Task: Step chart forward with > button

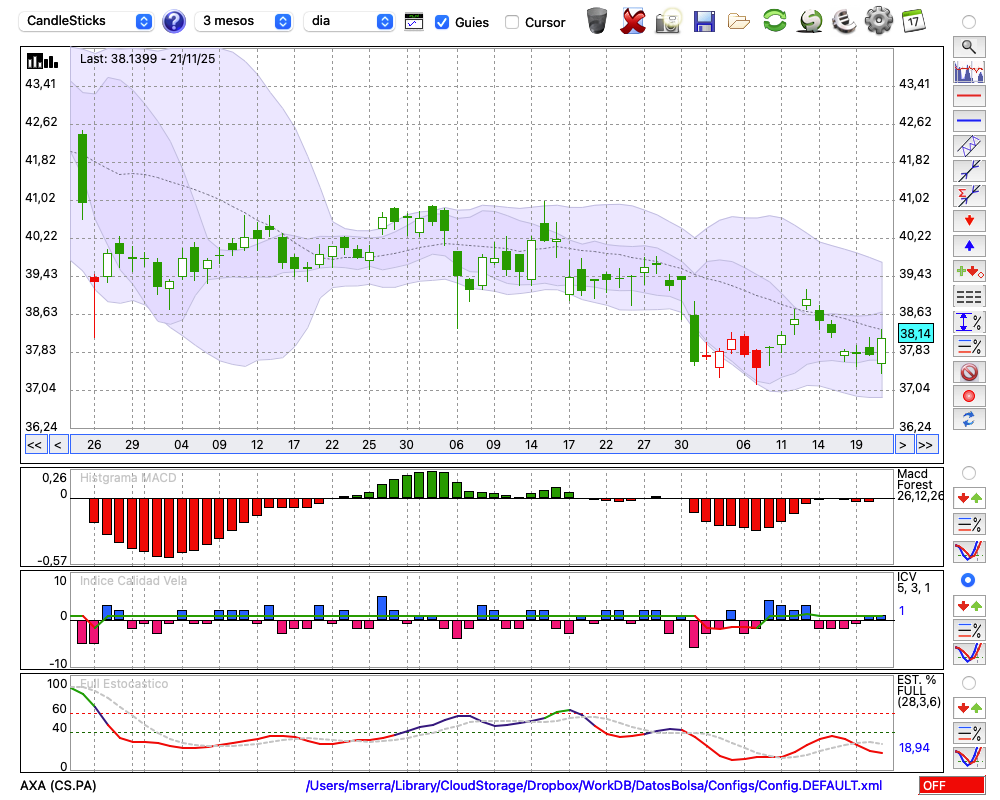Action: coord(902,445)
